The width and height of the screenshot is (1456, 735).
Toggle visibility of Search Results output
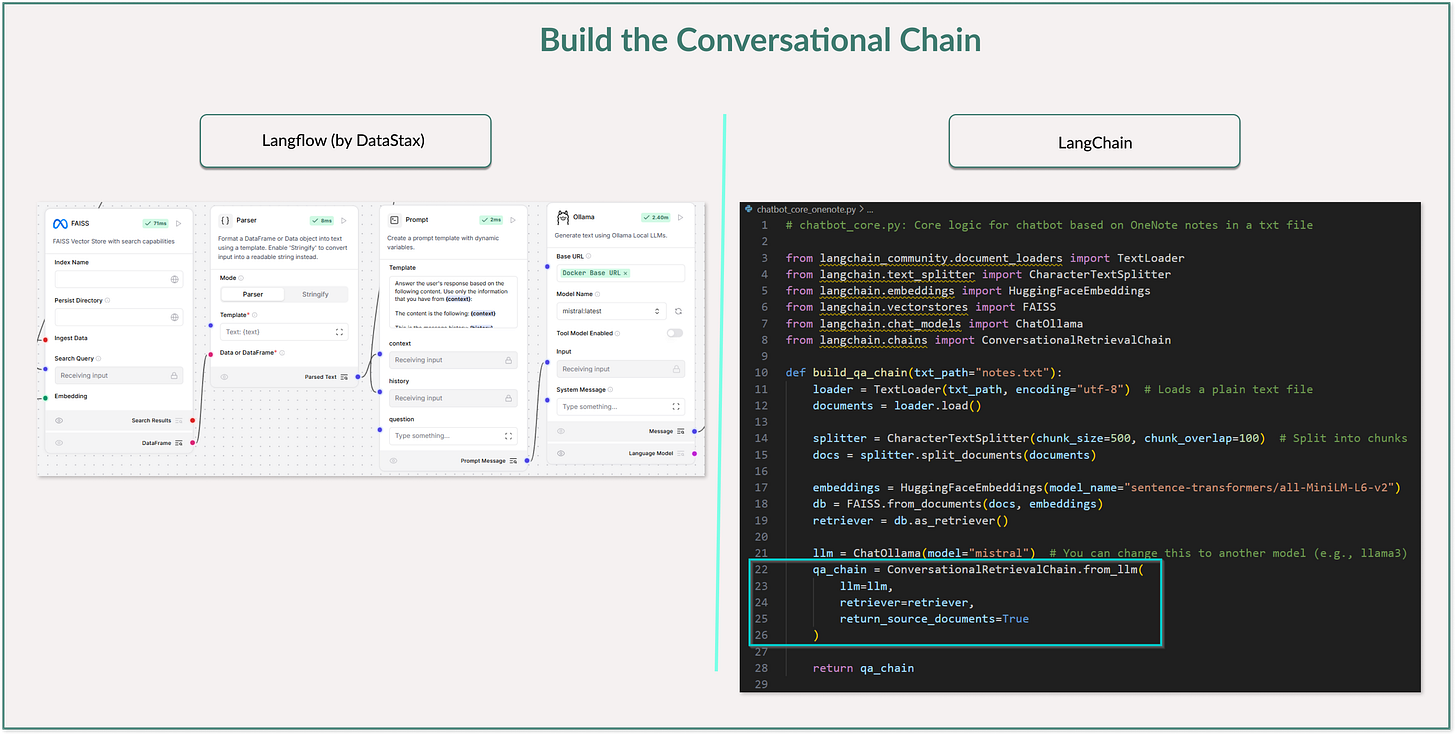(59, 421)
